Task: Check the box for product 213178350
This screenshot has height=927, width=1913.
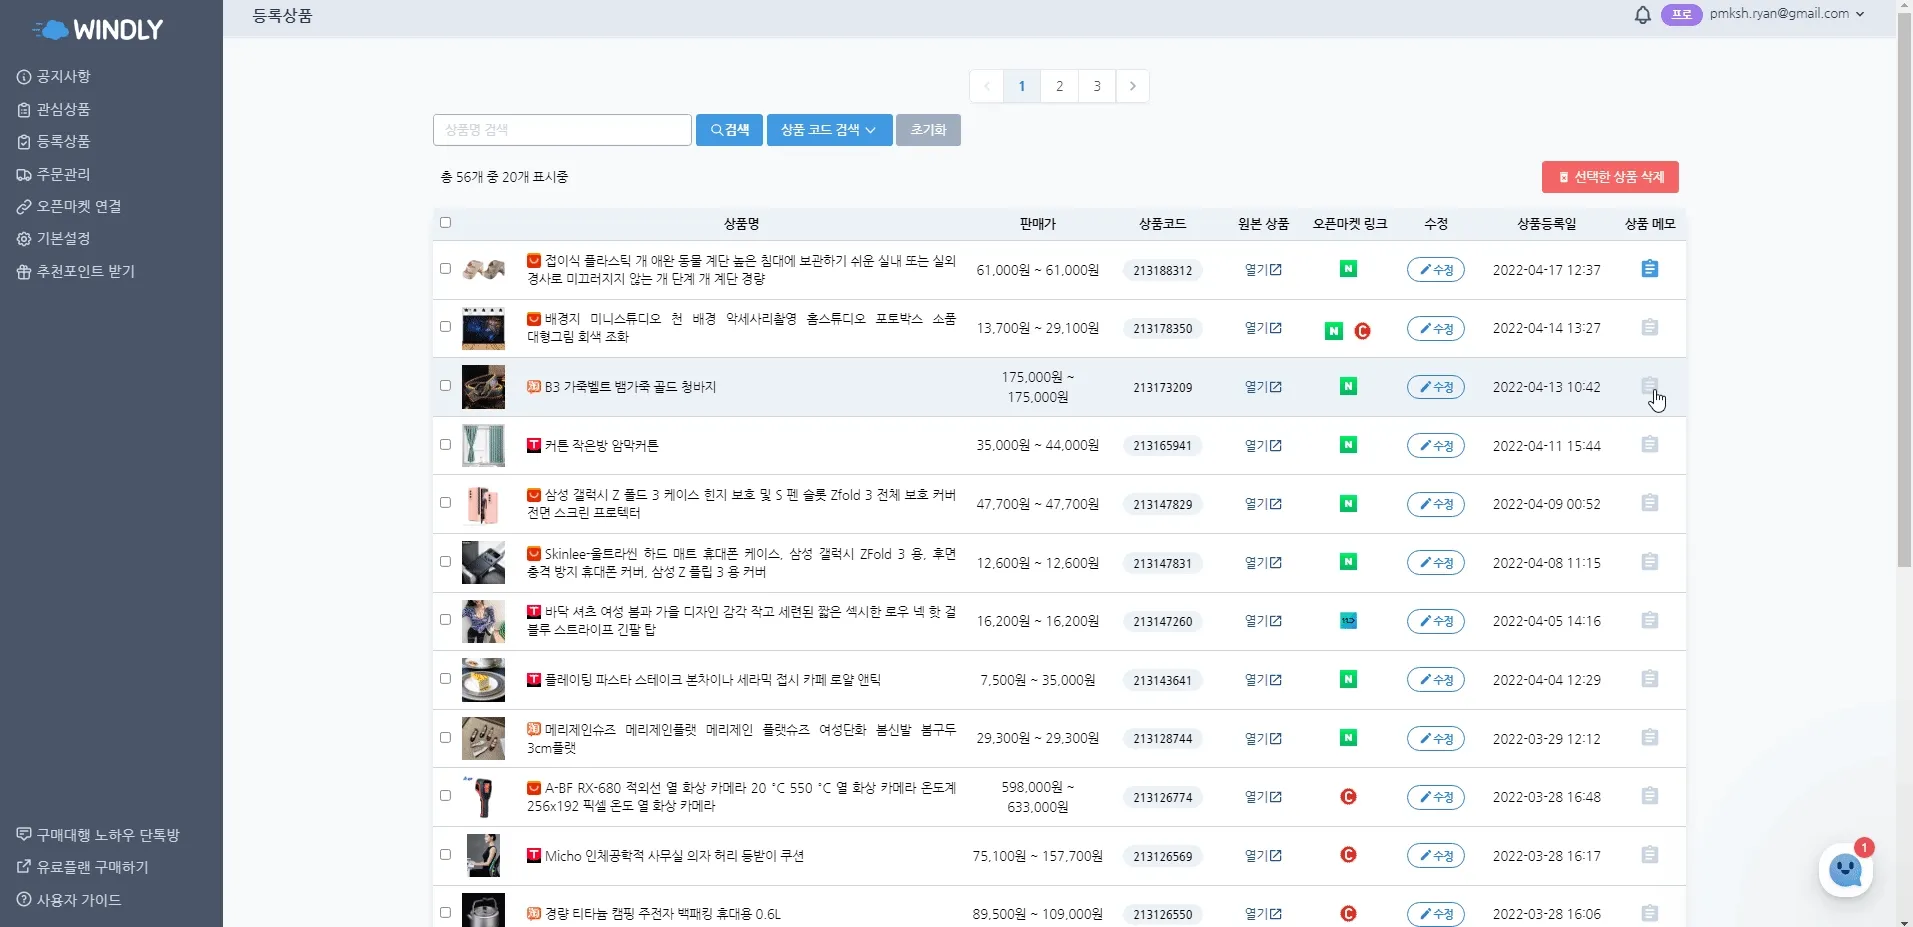Action: click(445, 327)
